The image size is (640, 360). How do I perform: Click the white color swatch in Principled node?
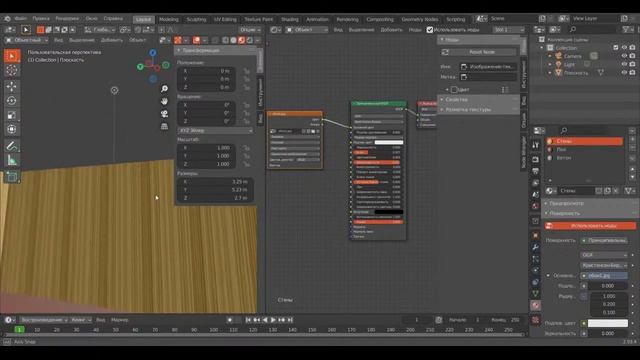pyautogui.click(x=389, y=142)
